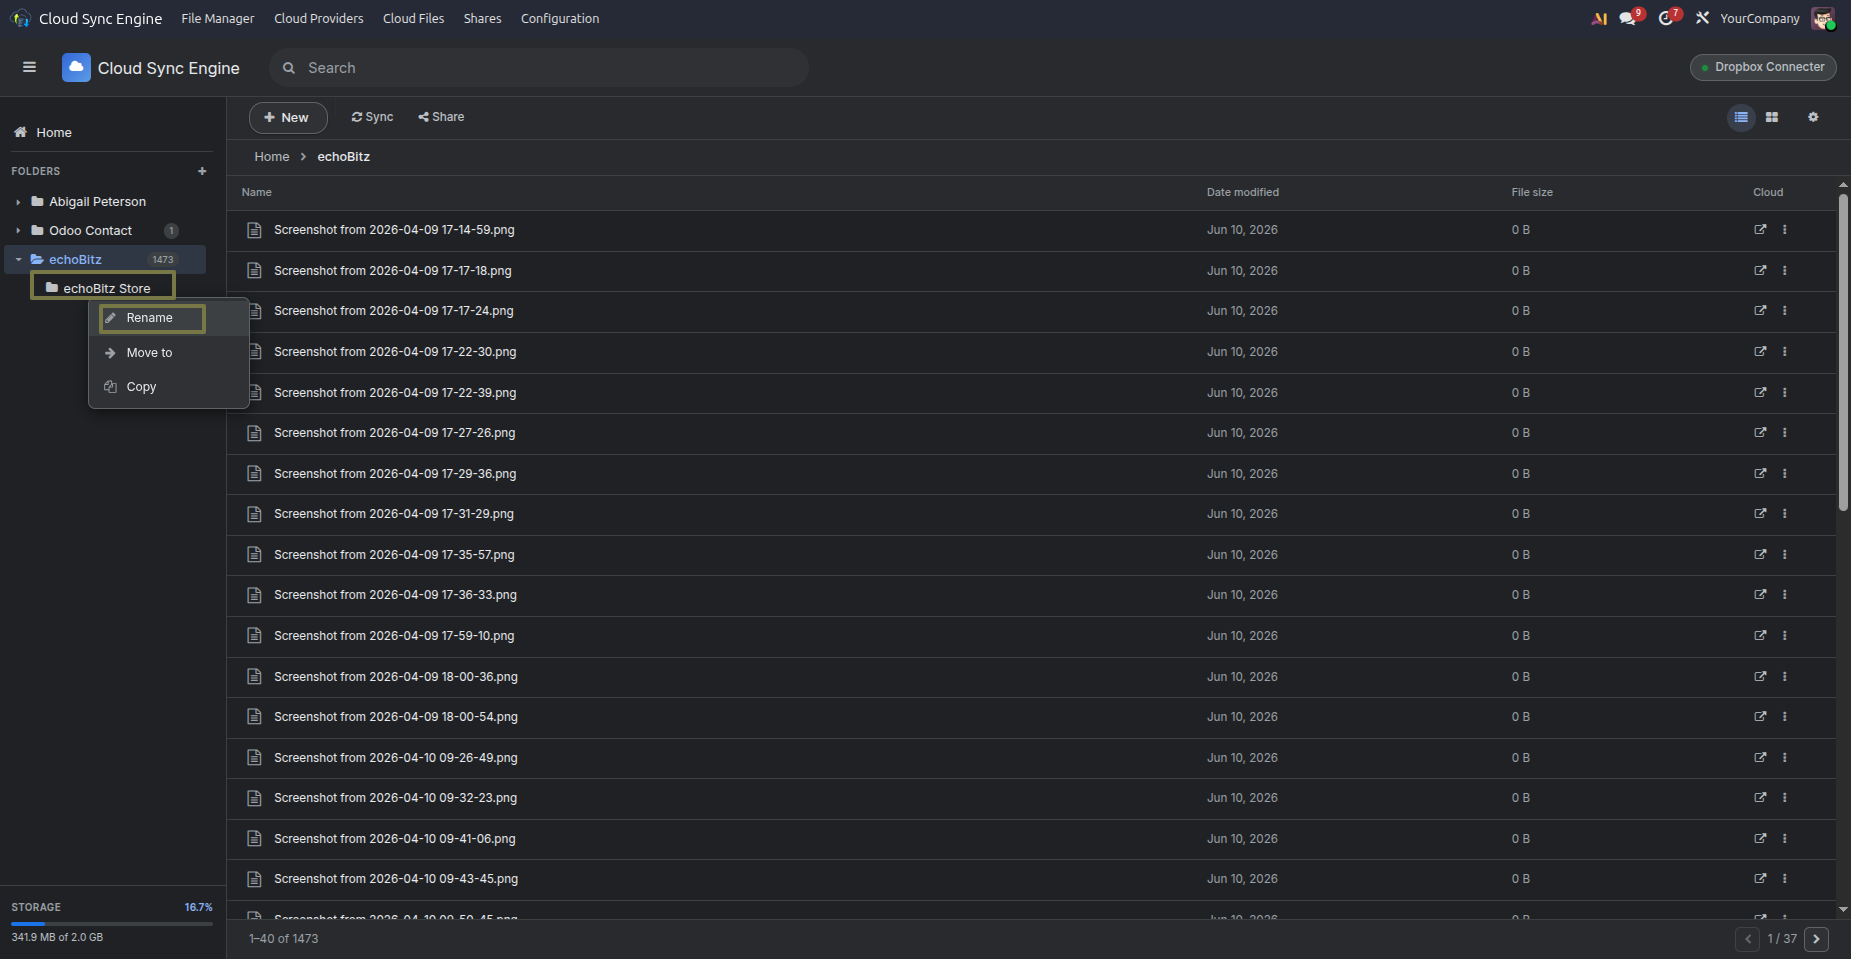Click the file list vertical scrollbar
The image size is (1851, 959).
click(x=1843, y=352)
